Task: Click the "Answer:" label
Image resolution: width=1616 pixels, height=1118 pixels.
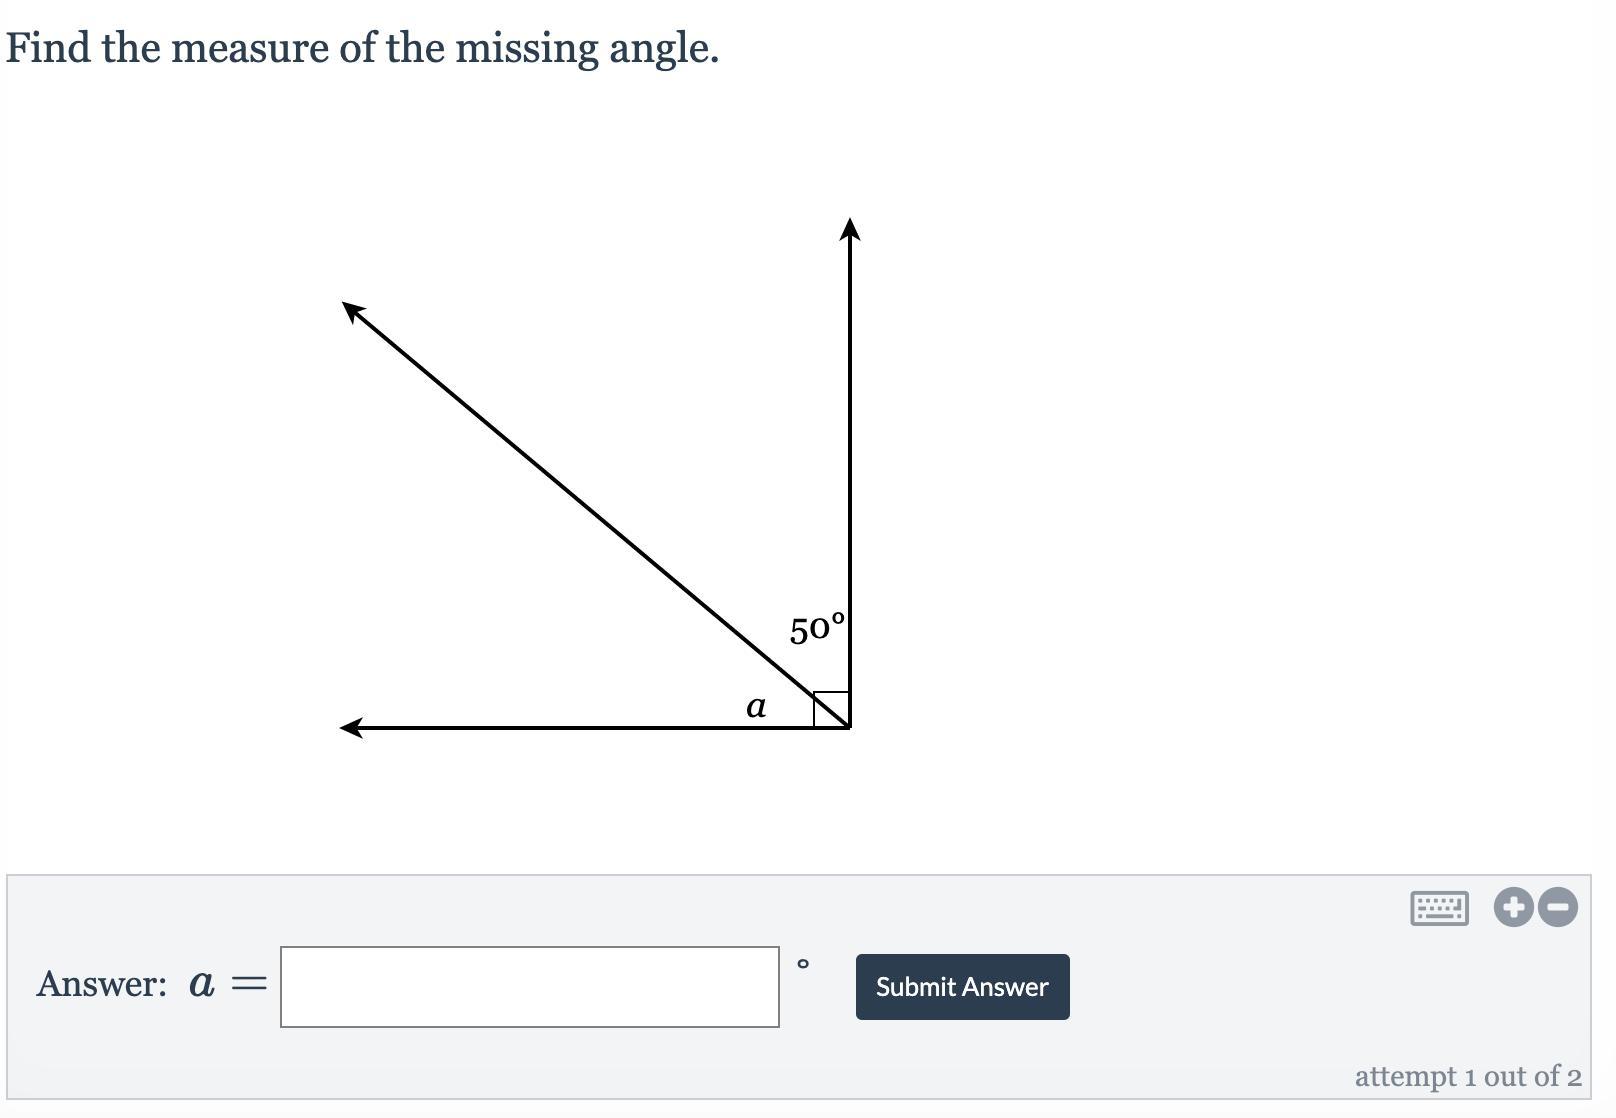Action: pos(102,984)
